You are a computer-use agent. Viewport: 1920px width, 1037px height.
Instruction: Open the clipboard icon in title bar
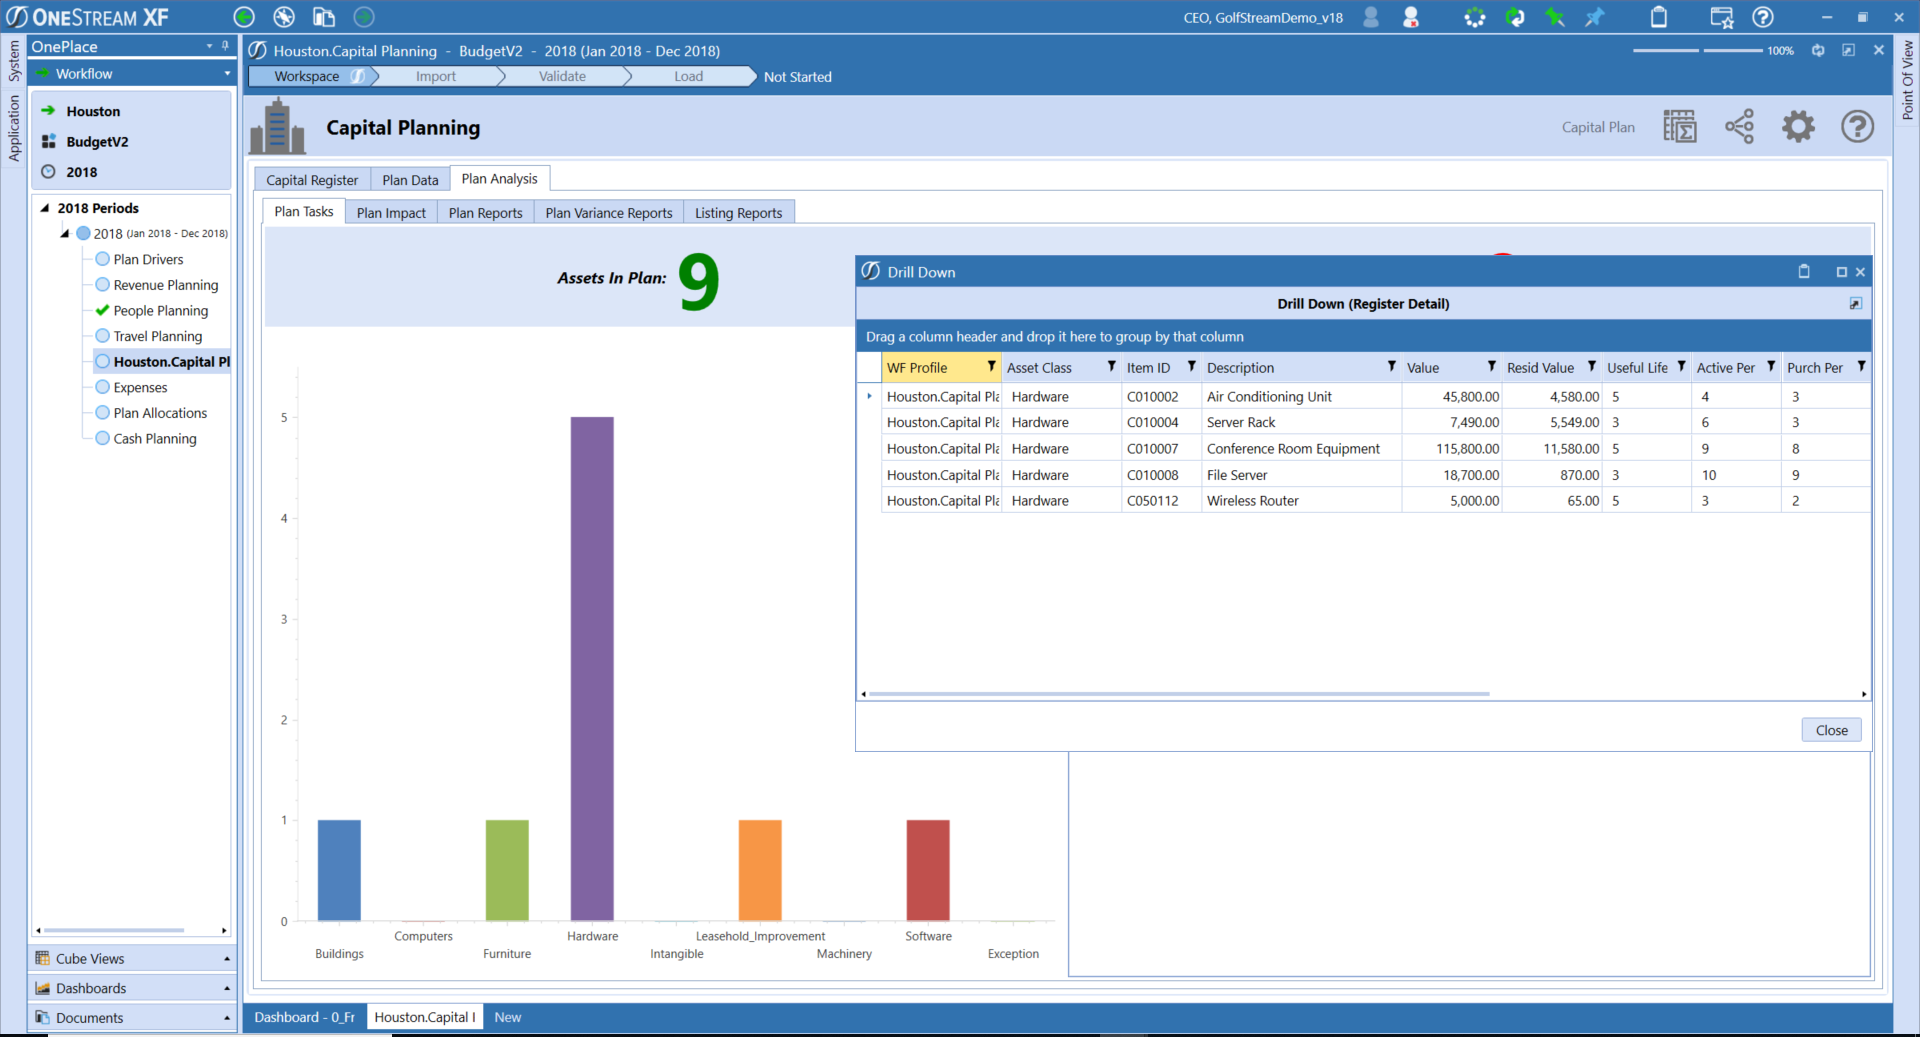pyautogui.click(x=1659, y=17)
